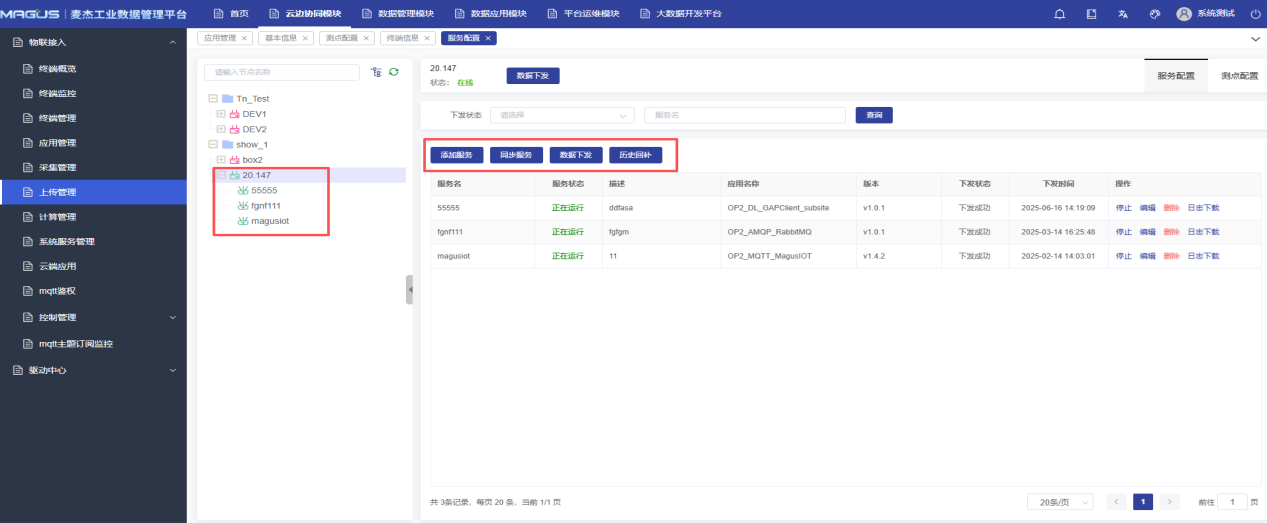The width and height of the screenshot is (1267, 523).
Task: Select the magusiot node in tree
Action: click(272, 221)
